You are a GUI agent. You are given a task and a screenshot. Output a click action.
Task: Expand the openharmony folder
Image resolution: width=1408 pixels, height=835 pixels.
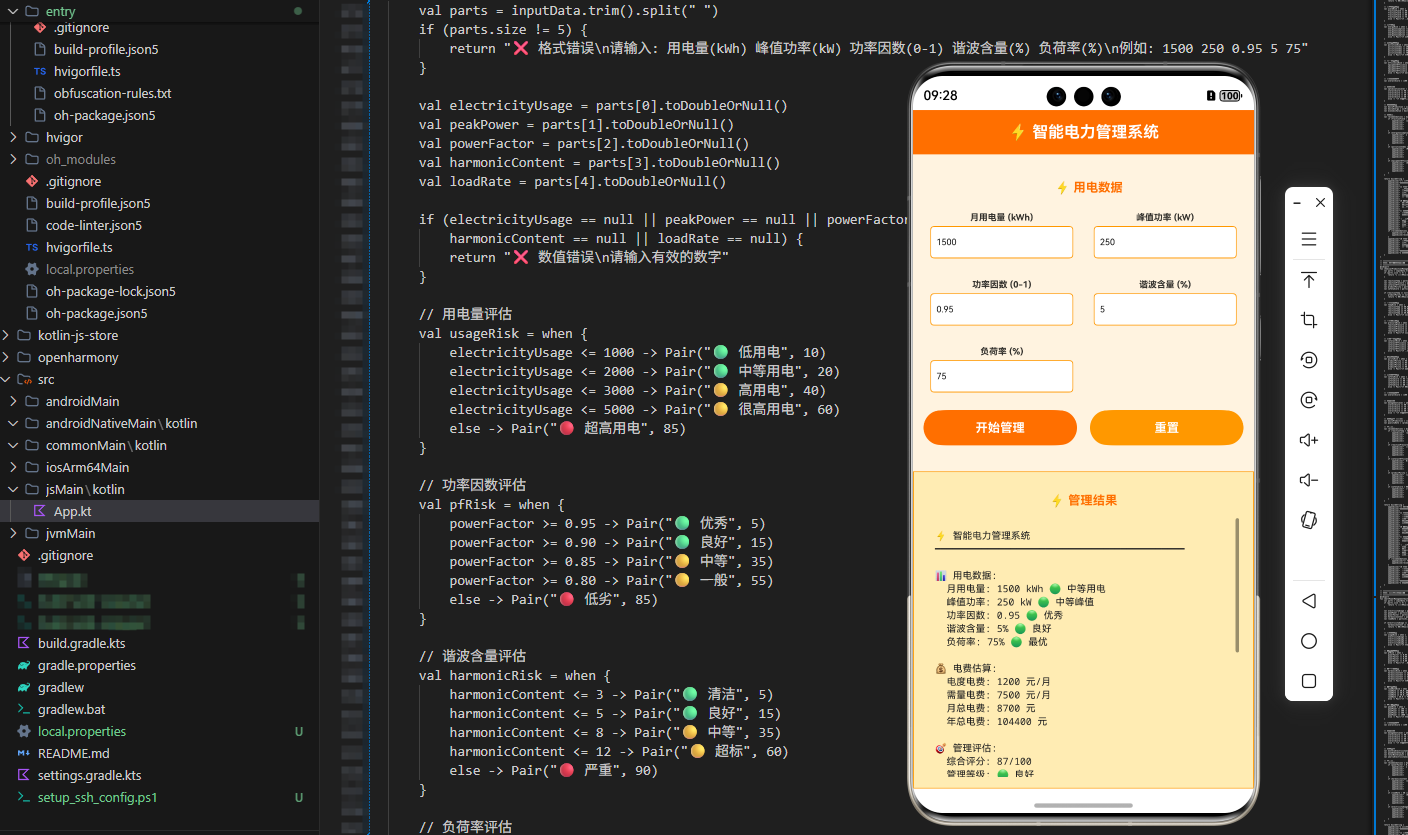(x=8, y=357)
